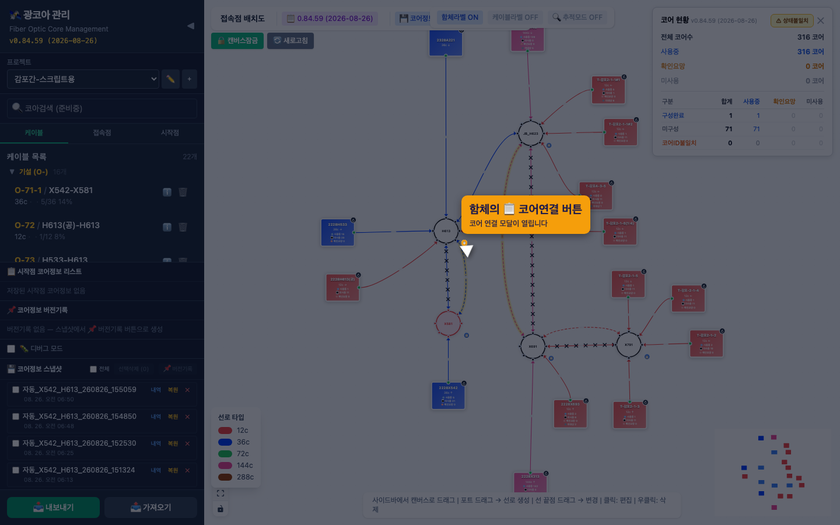Open info for cable O-72
Screen dimensions: 840x525
click(167, 227)
